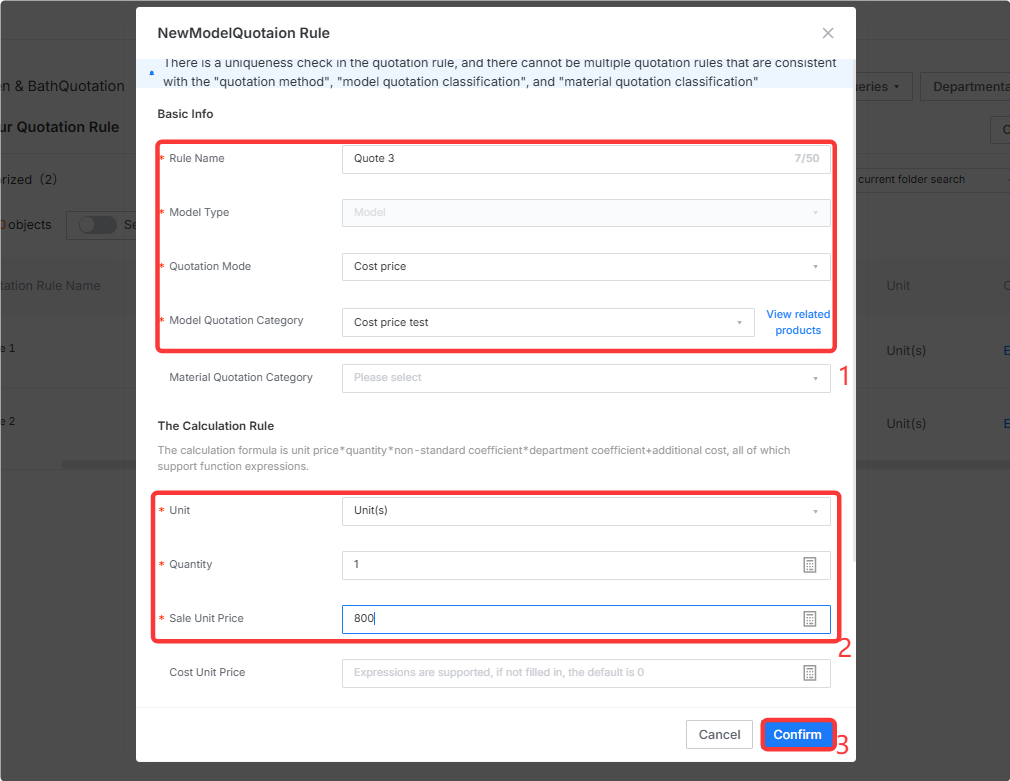The width and height of the screenshot is (1010, 781).
Task: Focus the Rule Name field showing Quote 3
Action: [586, 159]
